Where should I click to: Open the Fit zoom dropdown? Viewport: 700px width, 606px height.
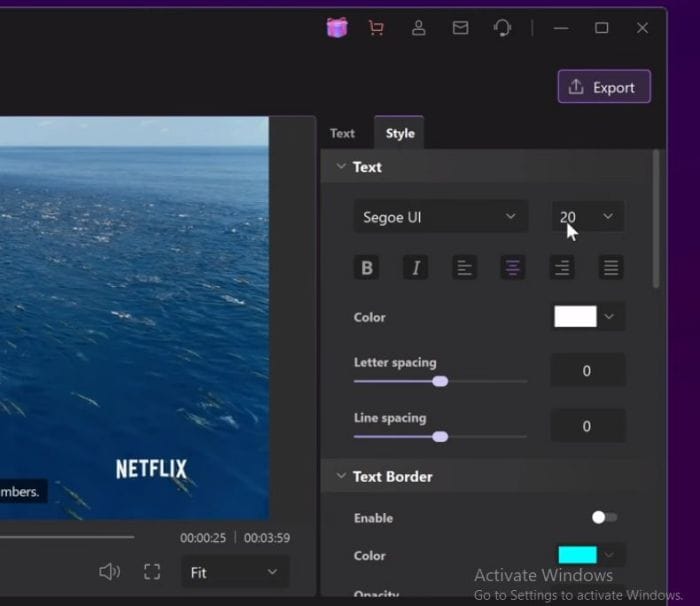point(235,572)
